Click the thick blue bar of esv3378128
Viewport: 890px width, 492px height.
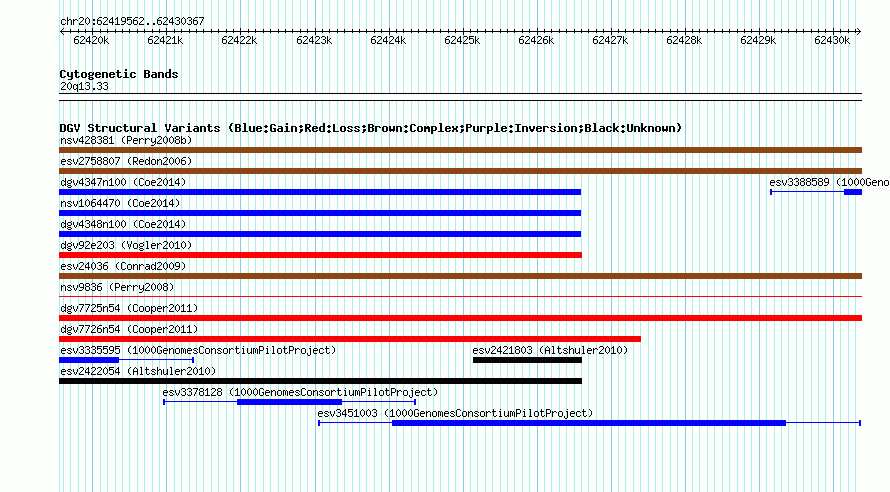(x=289, y=402)
